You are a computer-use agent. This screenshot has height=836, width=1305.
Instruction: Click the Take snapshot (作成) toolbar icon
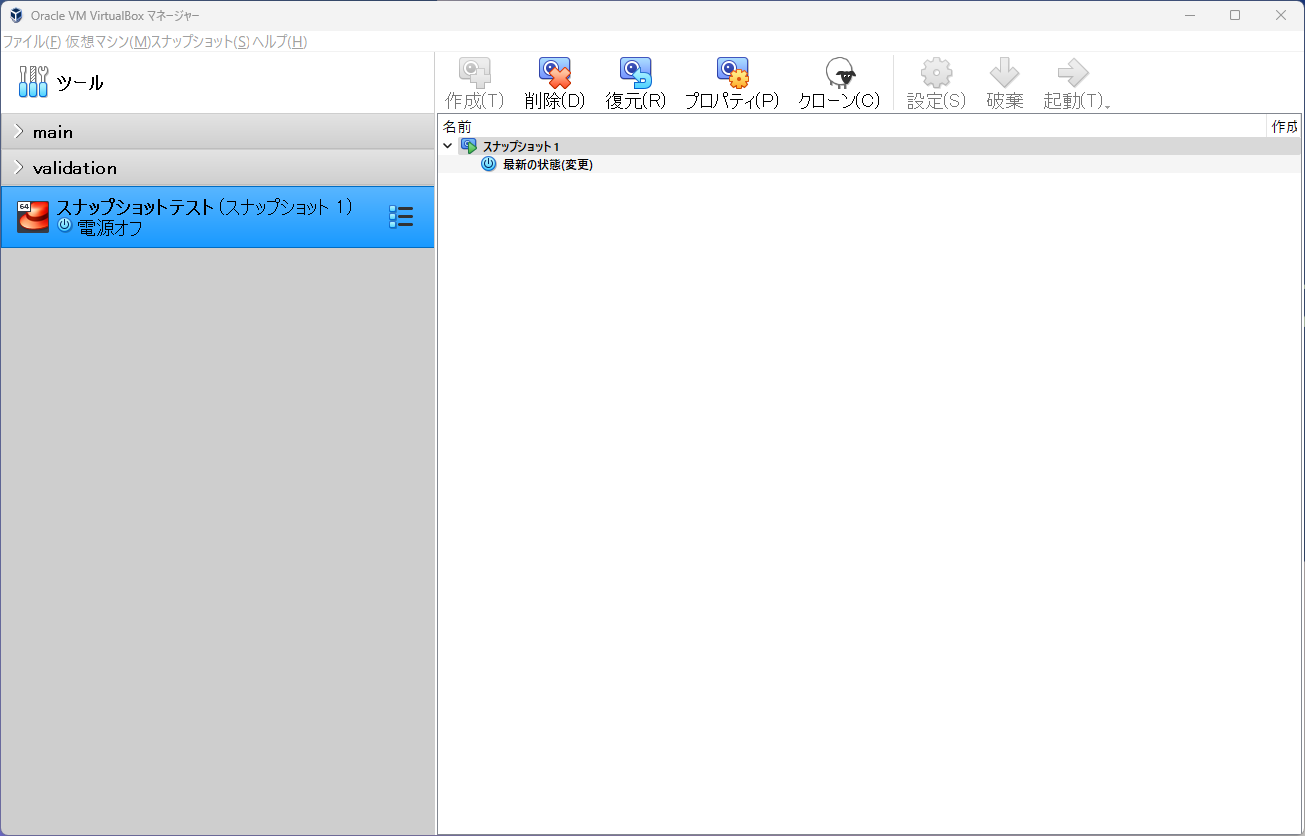474,73
